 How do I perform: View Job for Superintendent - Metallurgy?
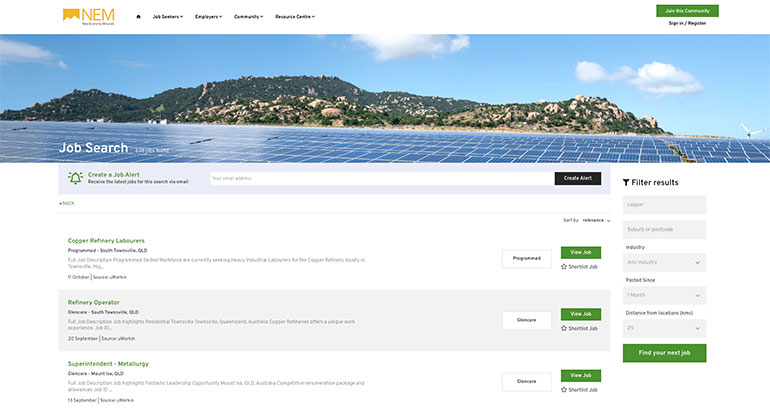point(580,375)
